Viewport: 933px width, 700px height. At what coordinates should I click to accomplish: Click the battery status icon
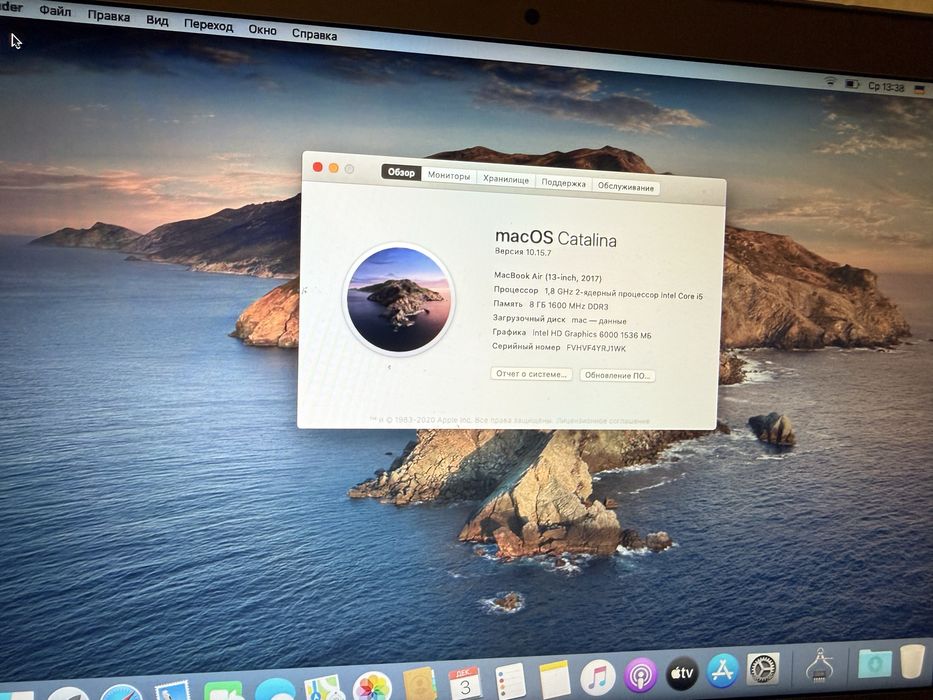[853, 84]
